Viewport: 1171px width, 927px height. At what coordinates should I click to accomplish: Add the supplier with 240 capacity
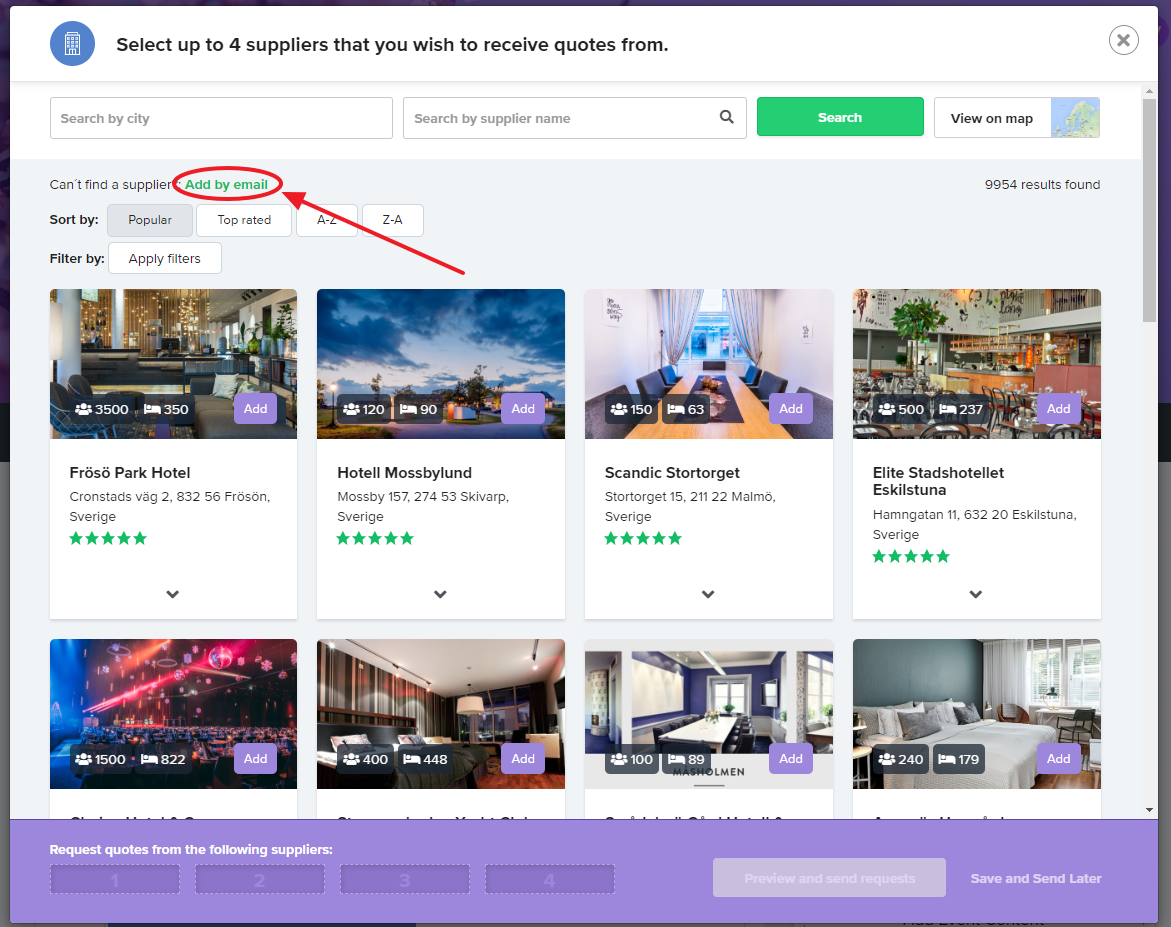coord(1058,758)
